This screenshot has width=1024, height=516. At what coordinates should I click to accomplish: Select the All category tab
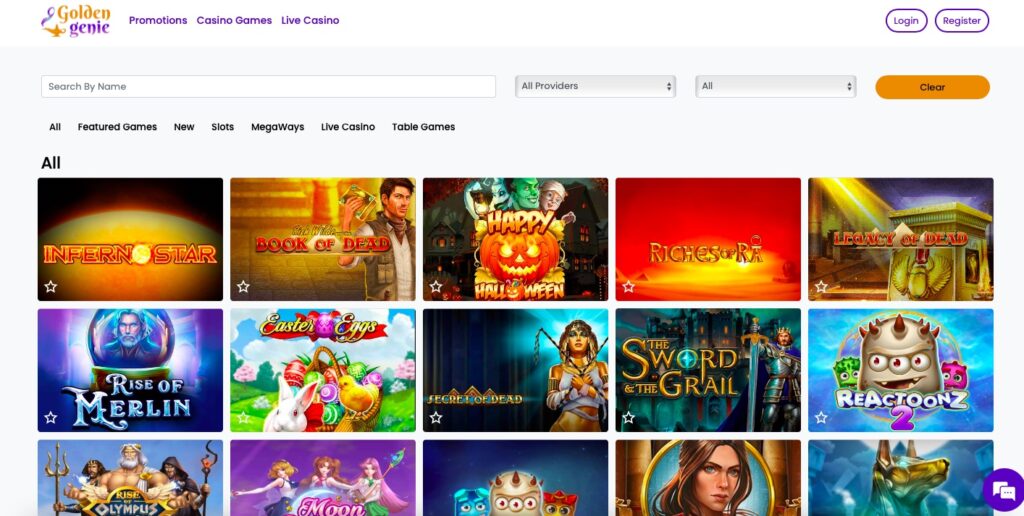(55, 127)
